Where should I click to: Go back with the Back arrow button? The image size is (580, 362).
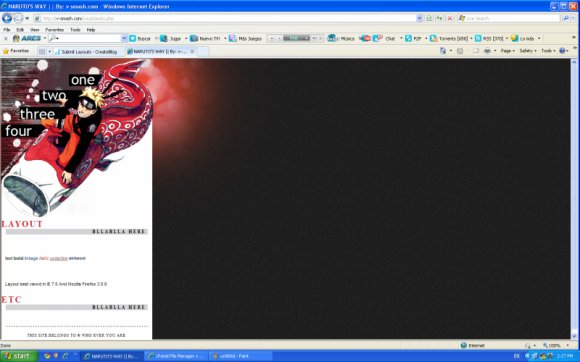pos(7,18)
